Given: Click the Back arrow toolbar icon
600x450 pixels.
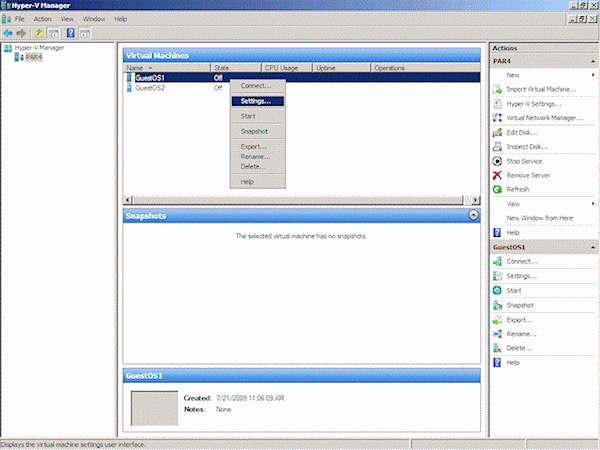Looking at the screenshot, I should click(8, 33).
